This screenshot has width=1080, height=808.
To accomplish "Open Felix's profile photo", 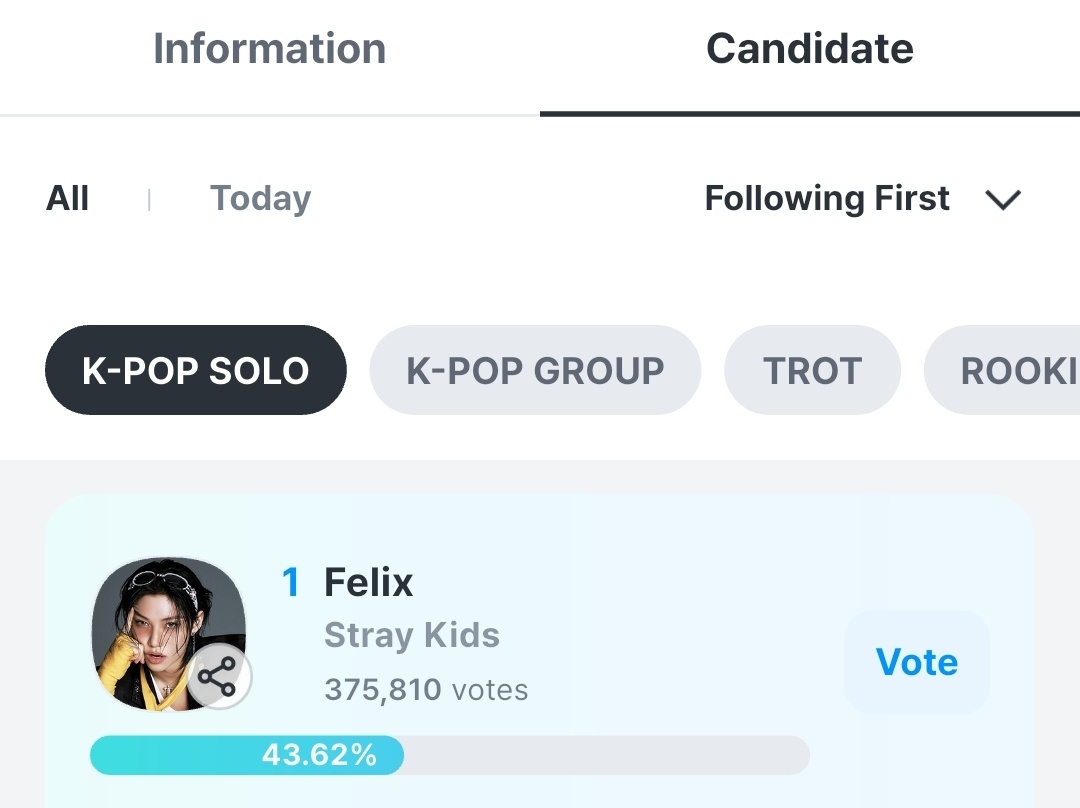I will (160, 620).
